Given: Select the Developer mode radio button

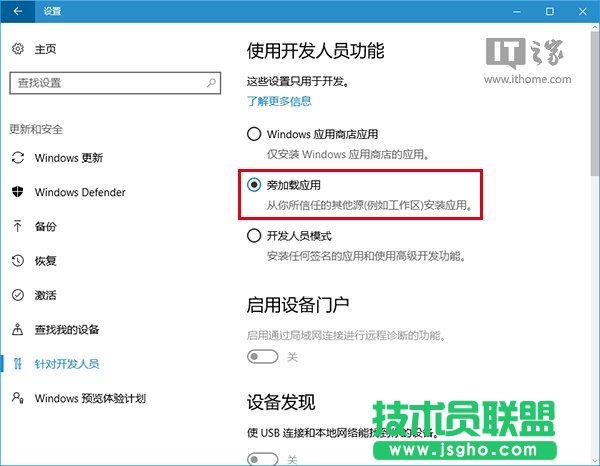Looking at the screenshot, I should coord(255,236).
